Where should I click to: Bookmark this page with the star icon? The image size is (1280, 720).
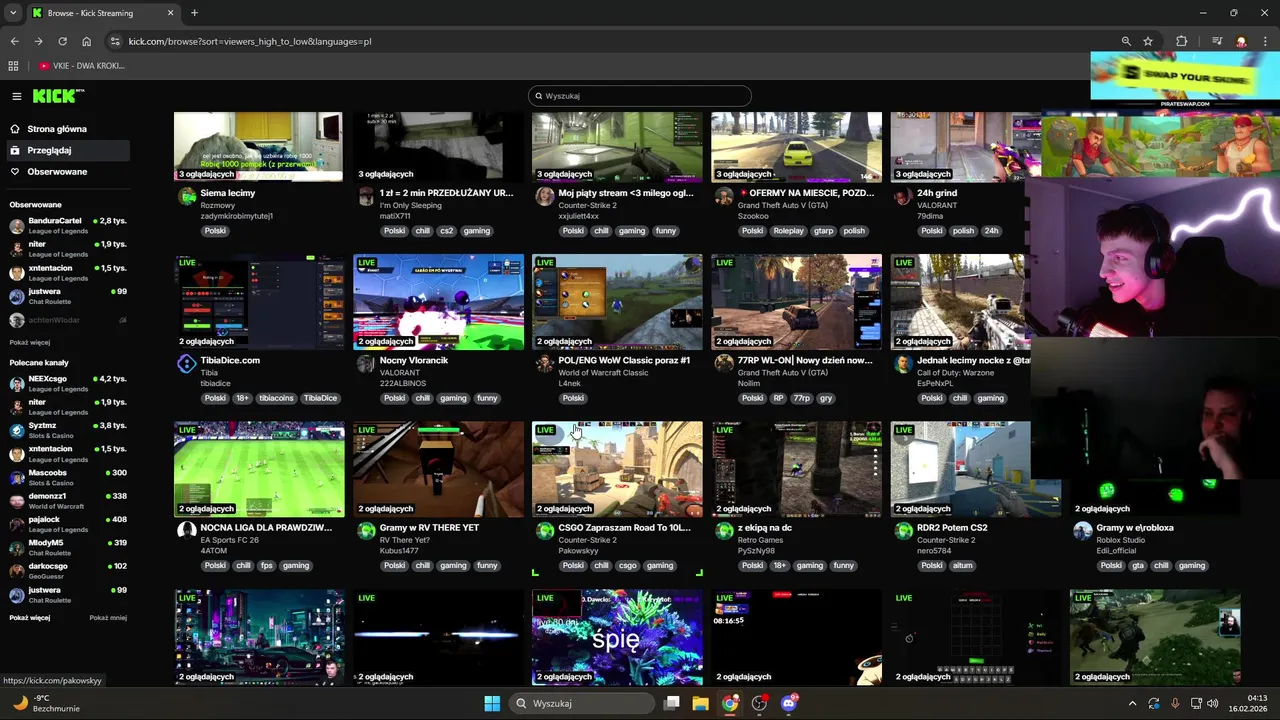click(1148, 41)
